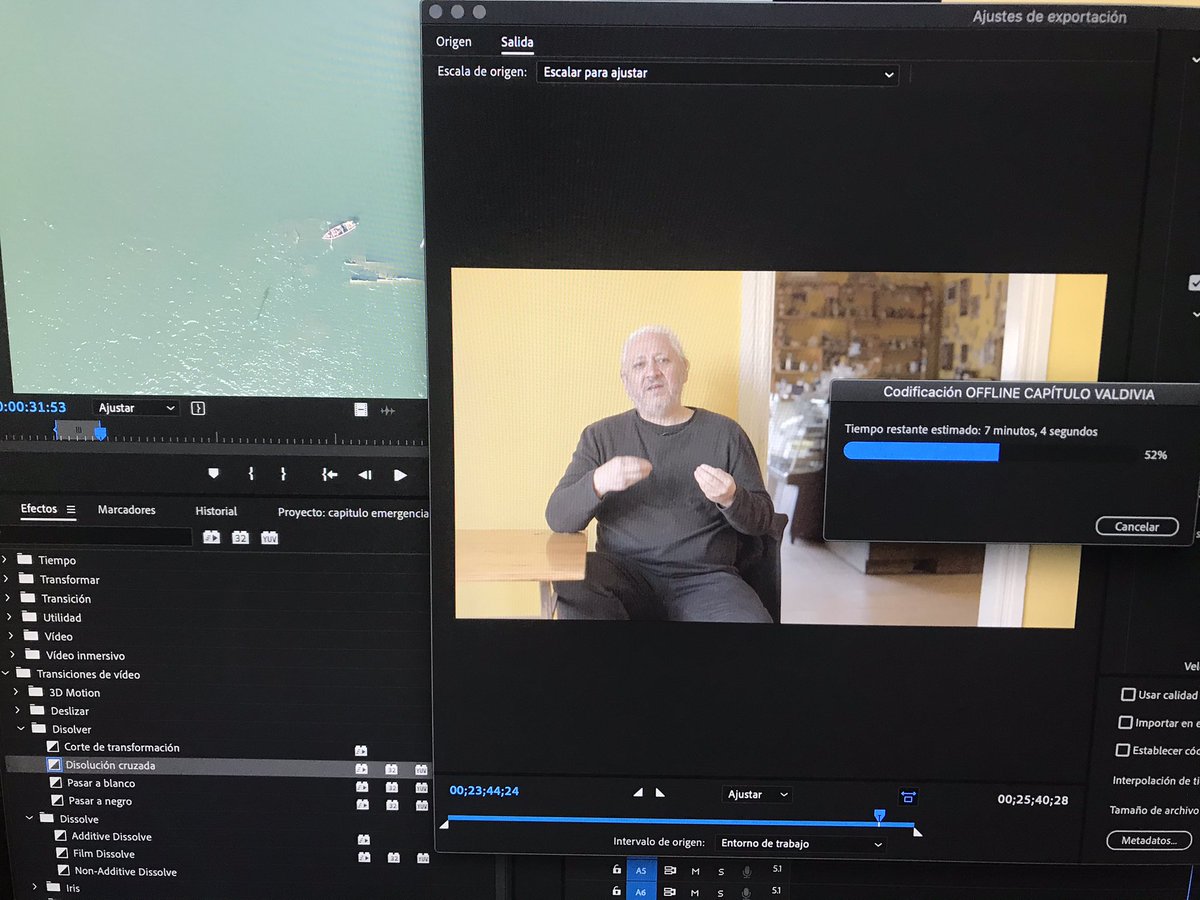Click the A5 sync lock icon
The height and width of the screenshot is (900, 1200).
pos(670,871)
